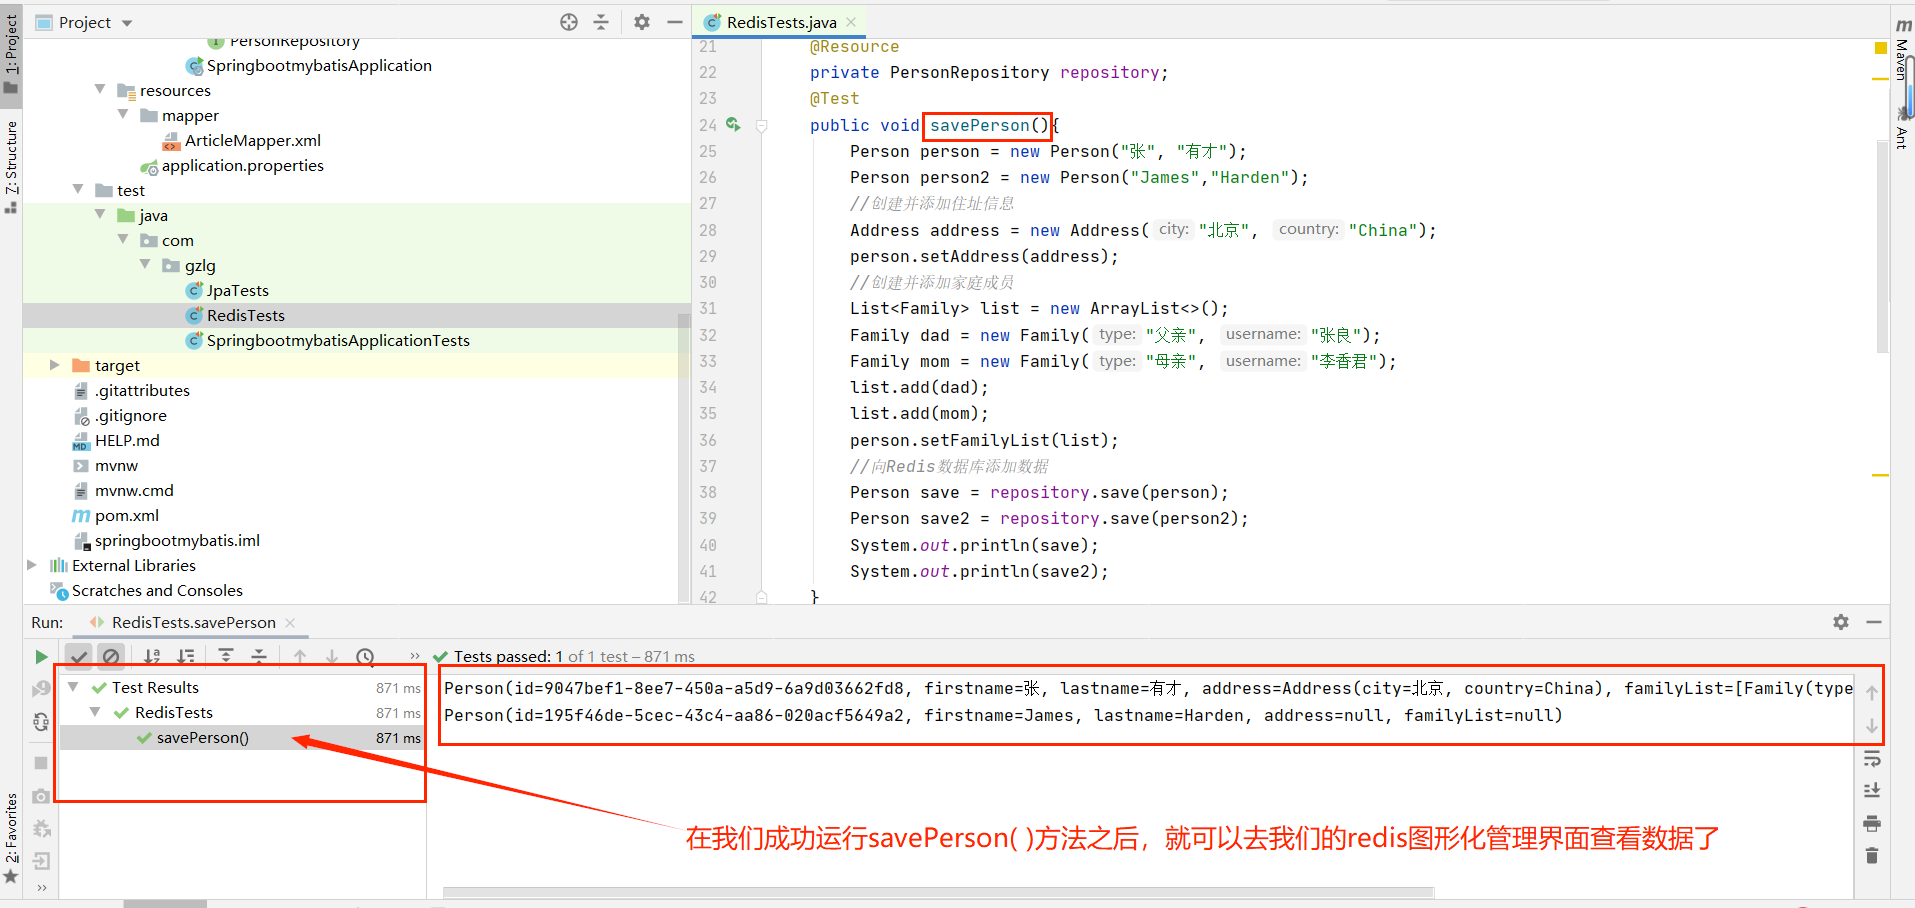Select the RedisTests.java editor tab
1915x908 pixels.
tap(778, 20)
